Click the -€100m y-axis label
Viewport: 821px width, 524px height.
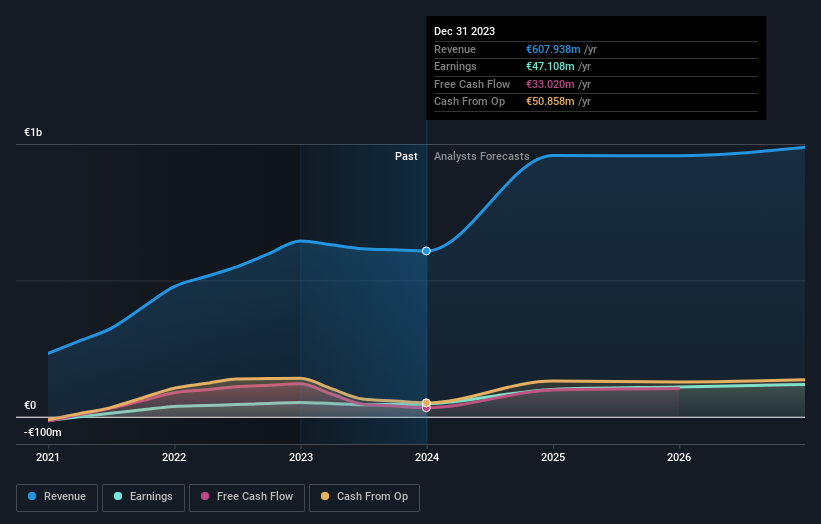coord(42,432)
